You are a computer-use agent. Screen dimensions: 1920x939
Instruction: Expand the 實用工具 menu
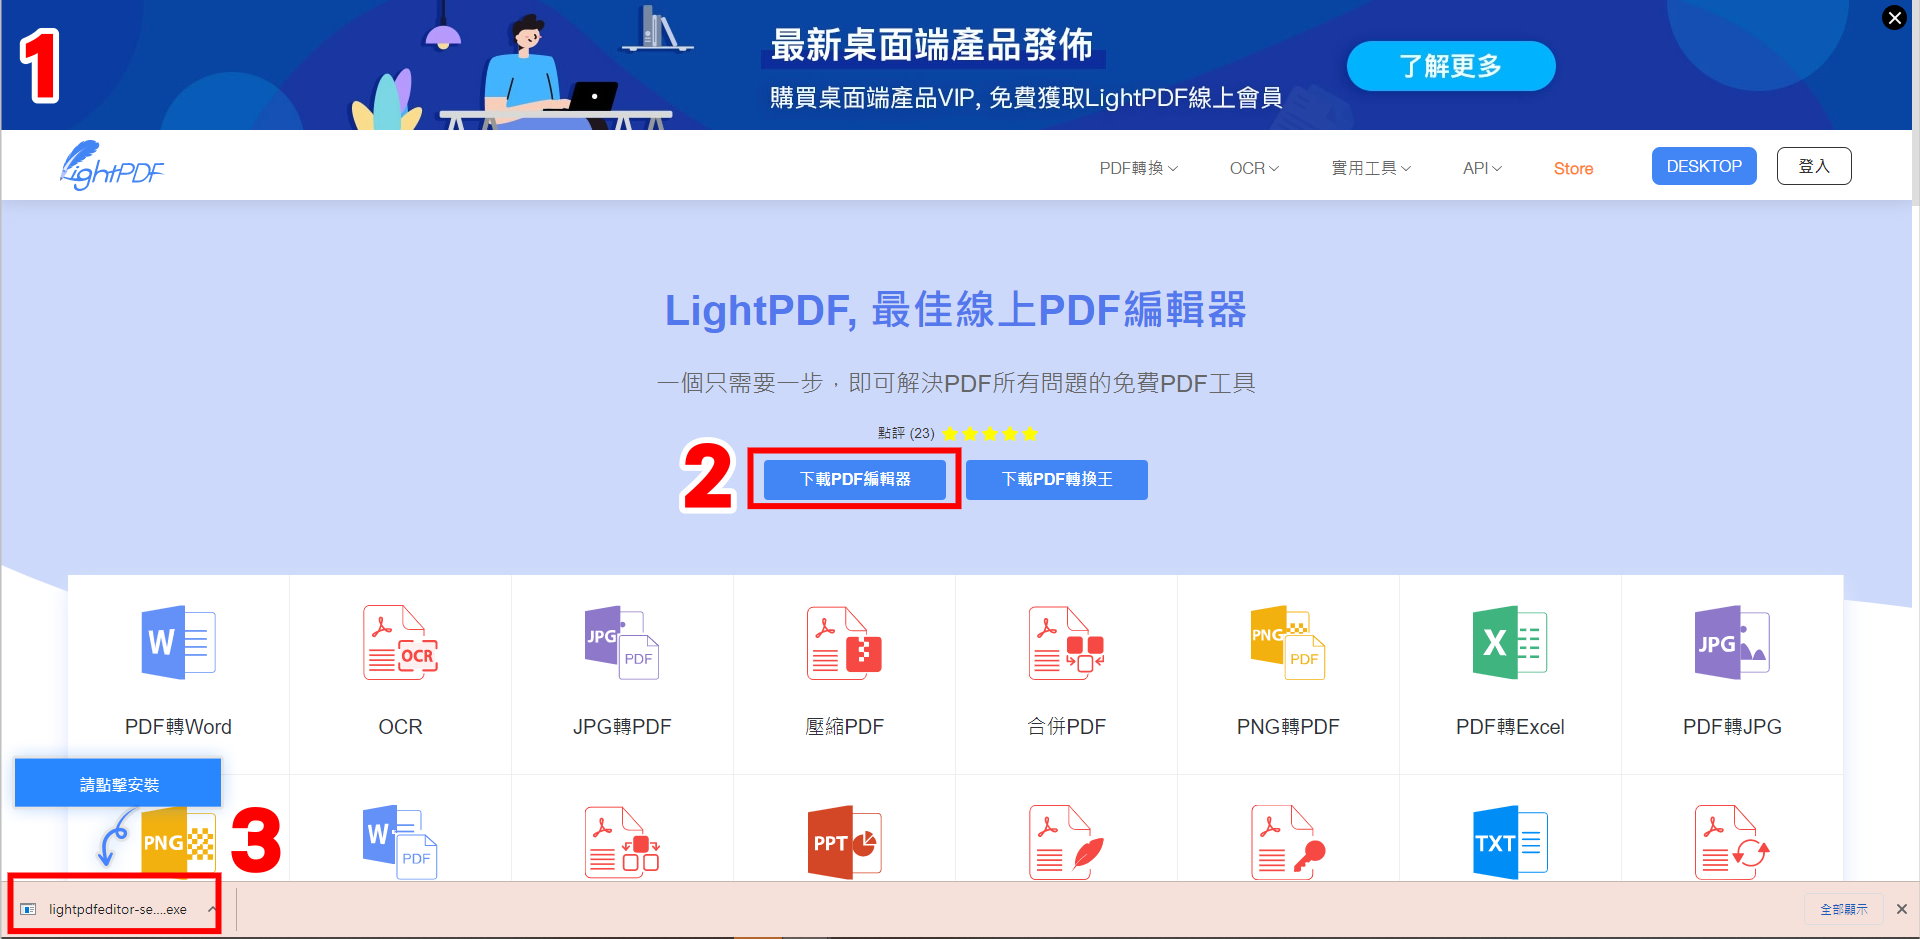pyautogui.click(x=1371, y=168)
